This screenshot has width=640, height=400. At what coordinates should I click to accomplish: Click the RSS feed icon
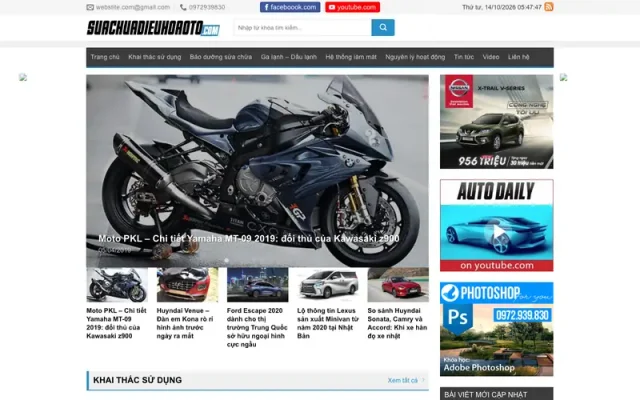549,7
